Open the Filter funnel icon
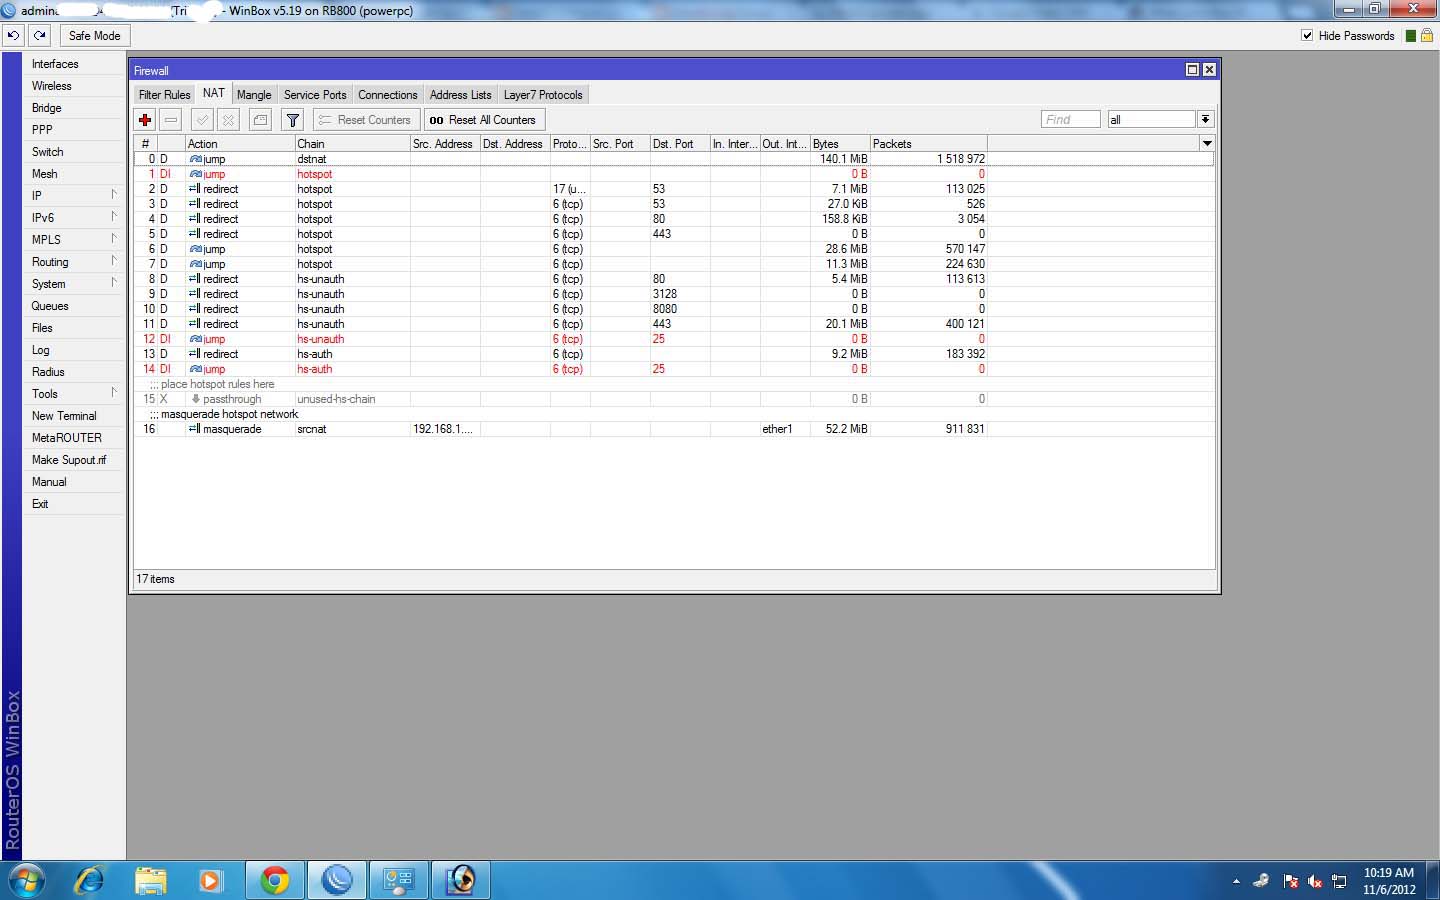The image size is (1440, 900). coord(292,120)
